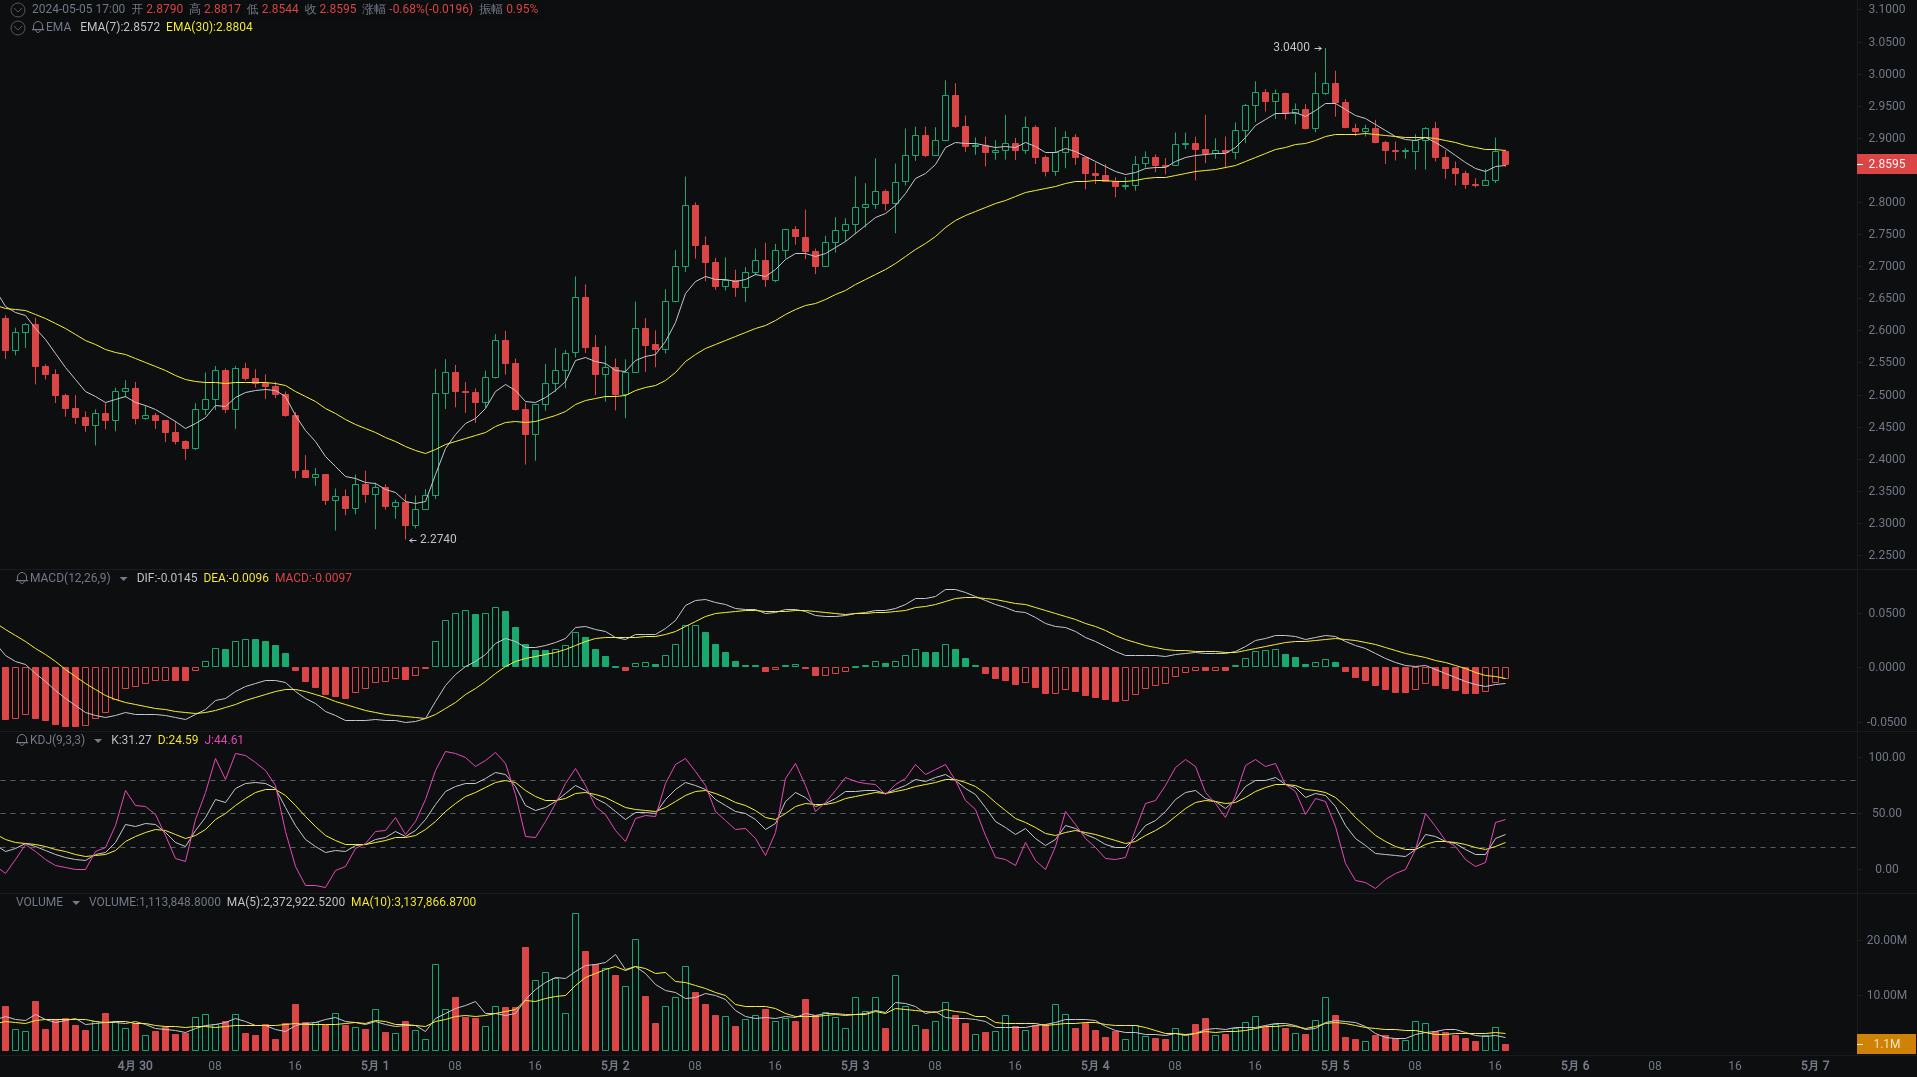Image resolution: width=1917 pixels, height=1077 pixels.
Task: Click the 2.8595 price tag on right axis
Action: [x=1886, y=164]
